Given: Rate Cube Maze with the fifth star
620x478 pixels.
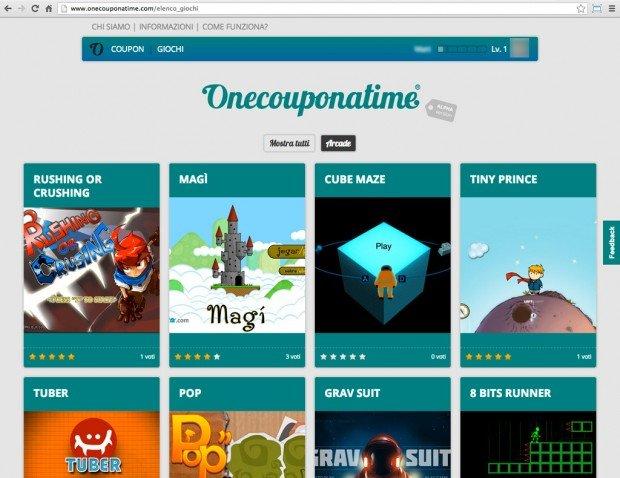Looking at the screenshot, I should 362,357.
